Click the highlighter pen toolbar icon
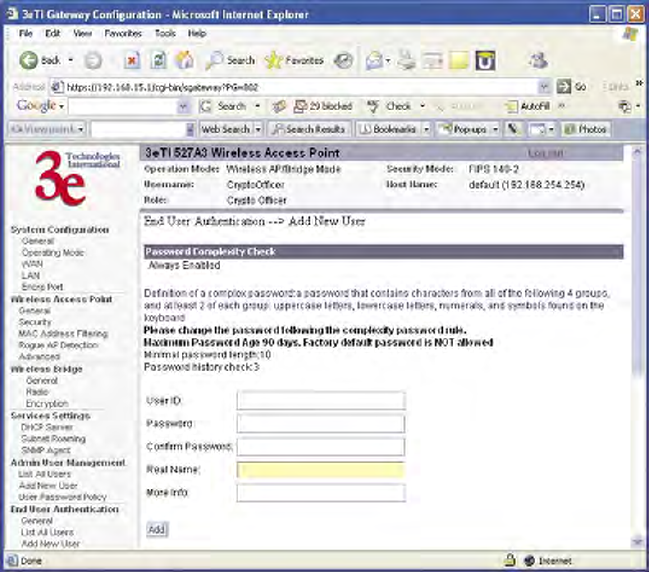Image resolution: width=649 pixels, height=572 pixels. pos(513,130)
